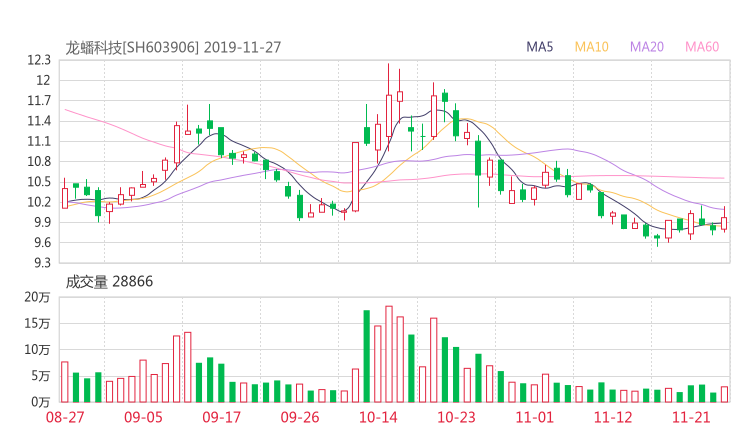This screenshot has width=740, height=440.
Task: Click the 10.5 price axis label
Action: (39, 182)
